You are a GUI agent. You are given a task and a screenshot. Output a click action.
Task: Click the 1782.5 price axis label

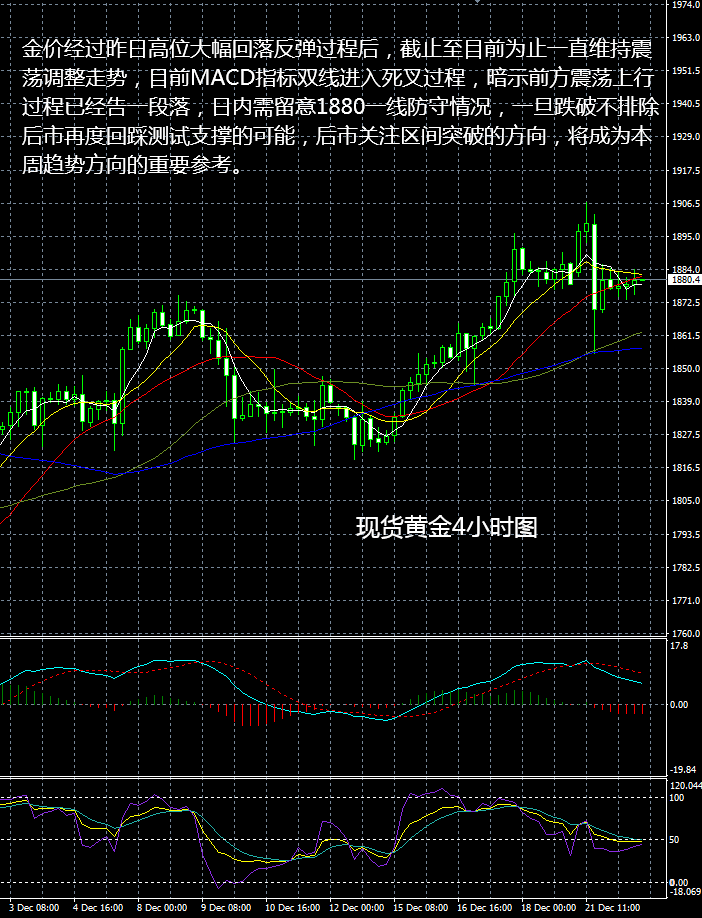pyautogui.click(x=686, y=568)
